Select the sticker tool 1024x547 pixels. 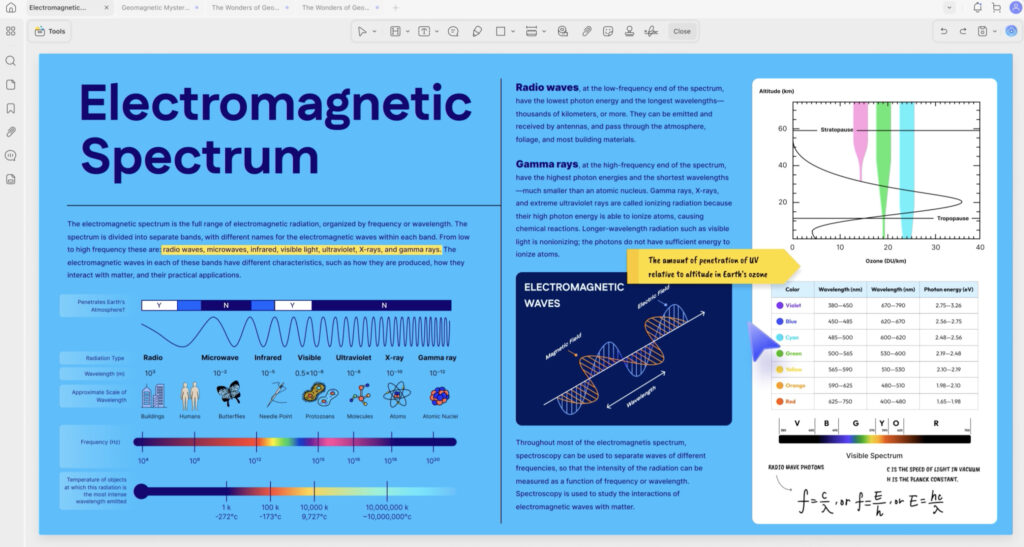click(608, 31)
